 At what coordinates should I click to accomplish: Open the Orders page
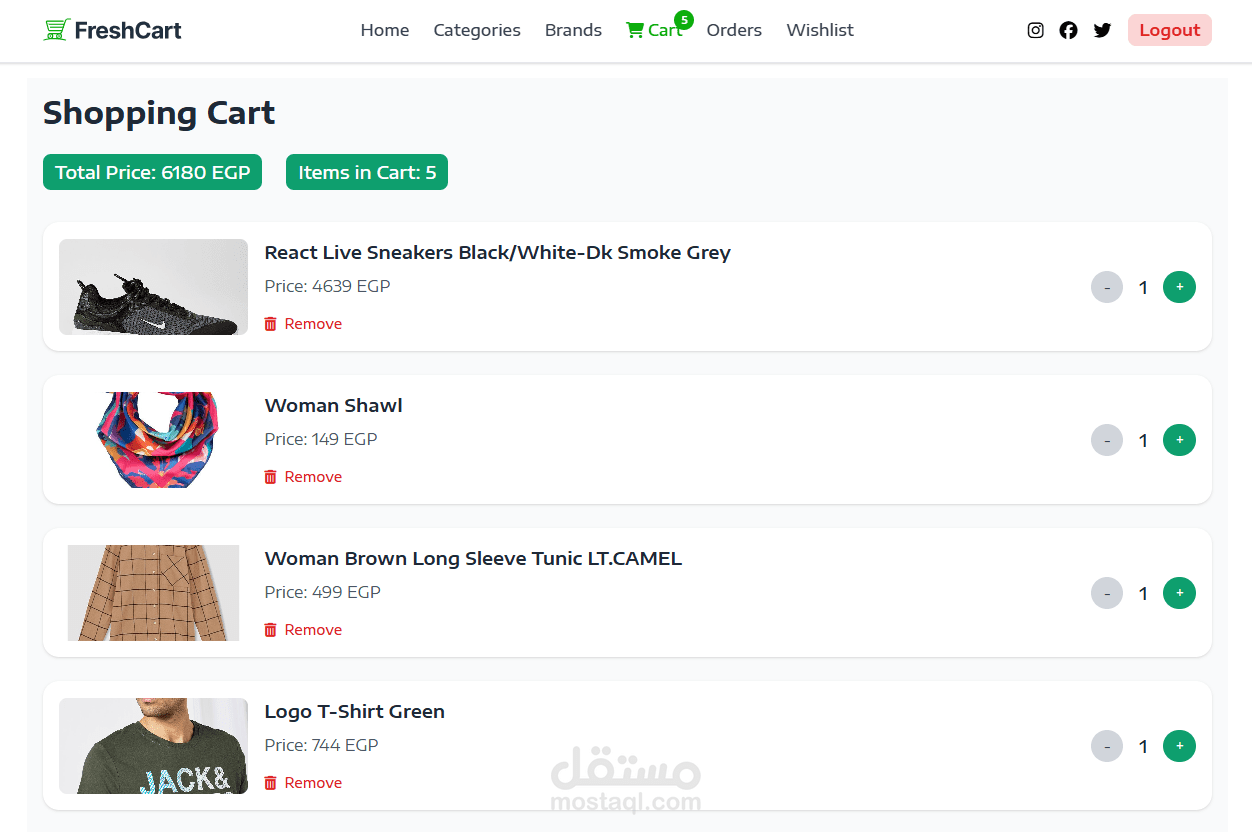point(734,30)
